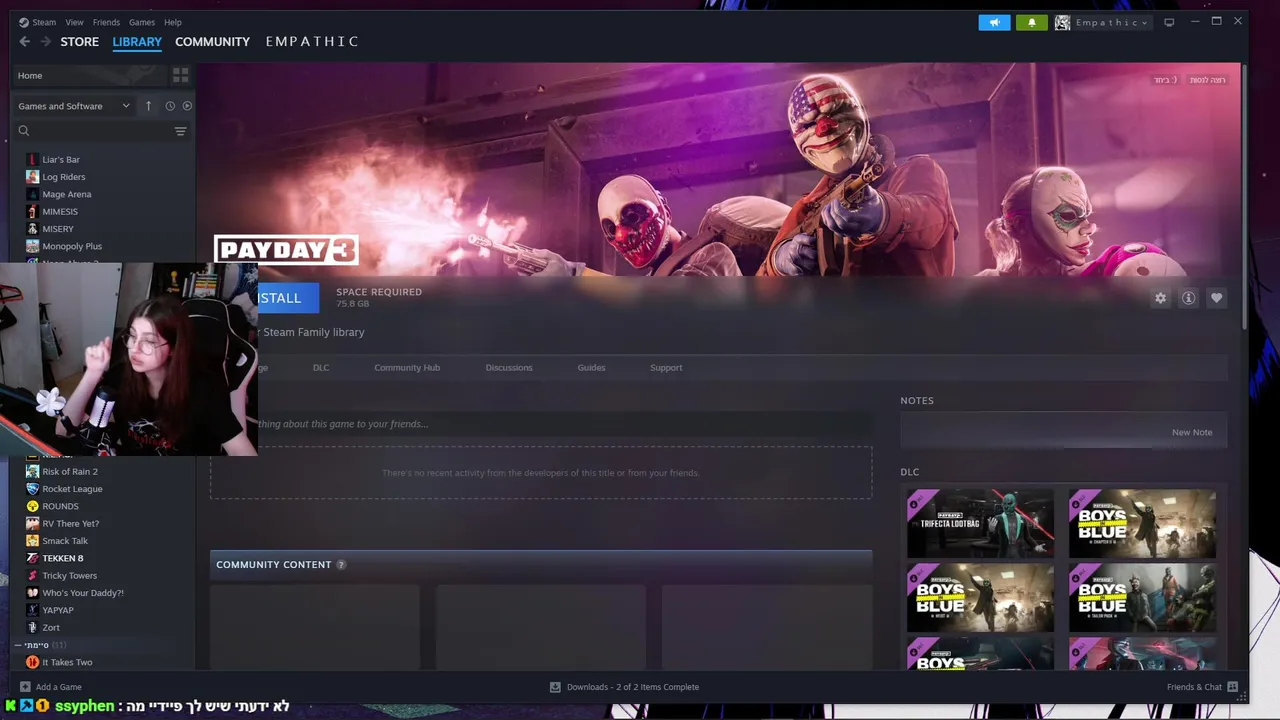Open the DLC tab of PAYDAY 3
Viewport: 1280px width, 720px height.
[321, 368]
